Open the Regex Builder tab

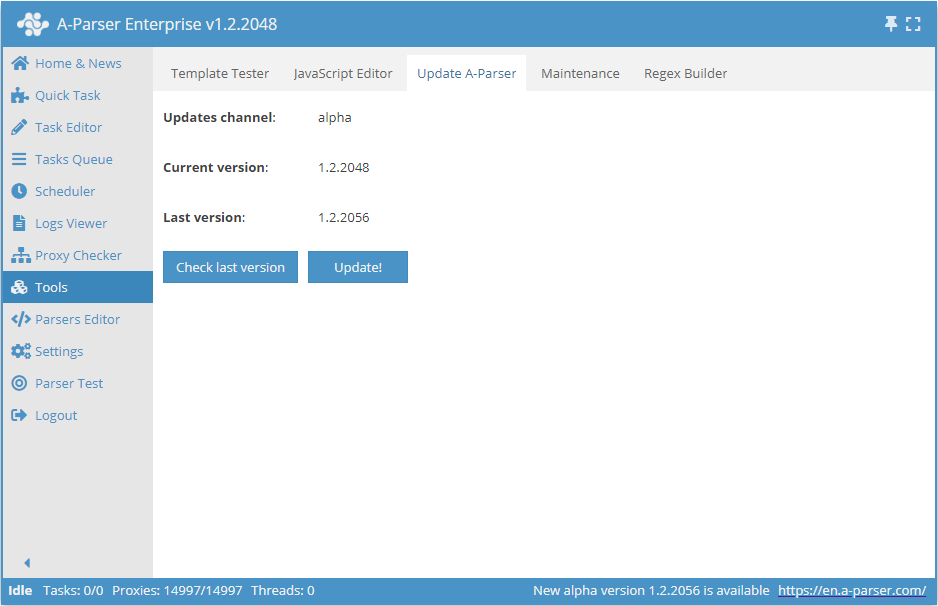tap(686, 73)
